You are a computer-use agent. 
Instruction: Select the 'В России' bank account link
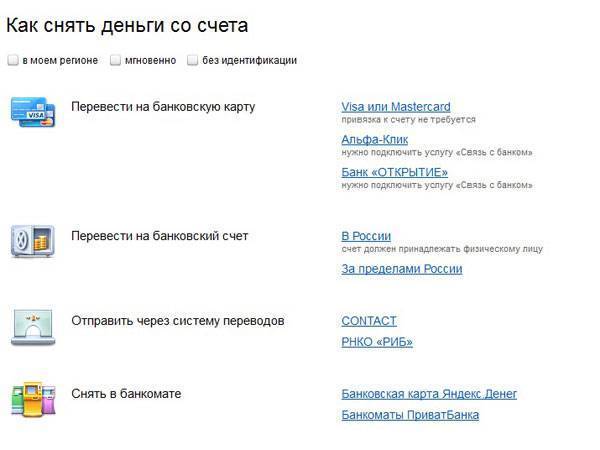pyautogui.click(x=366, y=236)
